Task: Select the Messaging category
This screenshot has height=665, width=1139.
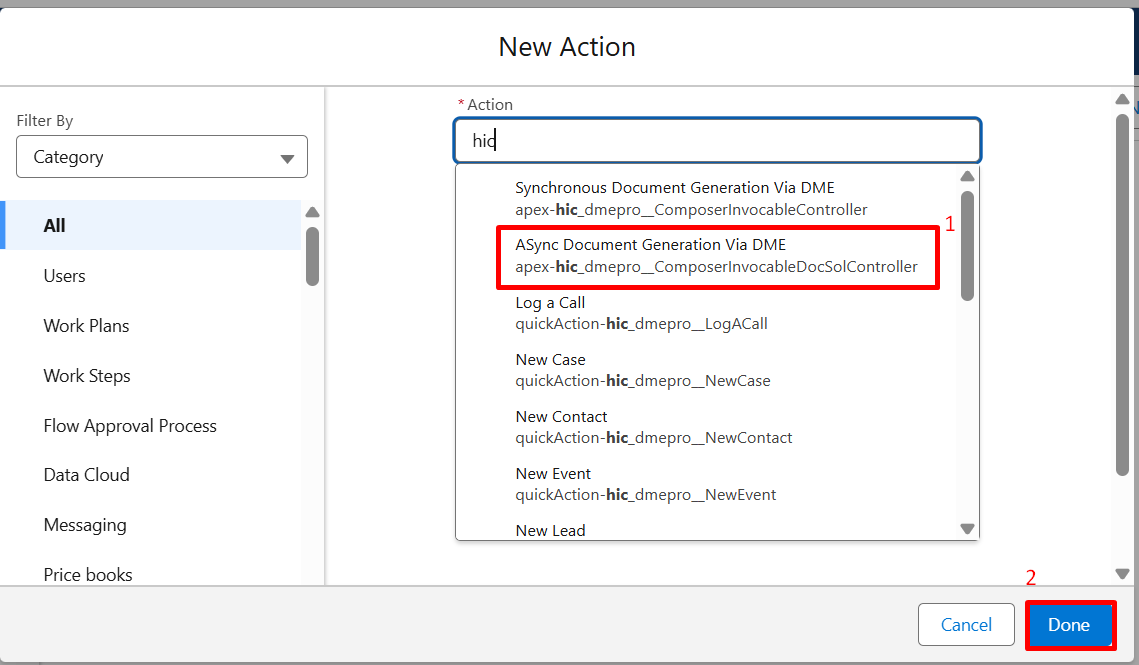Action: (x=151, y=525)
